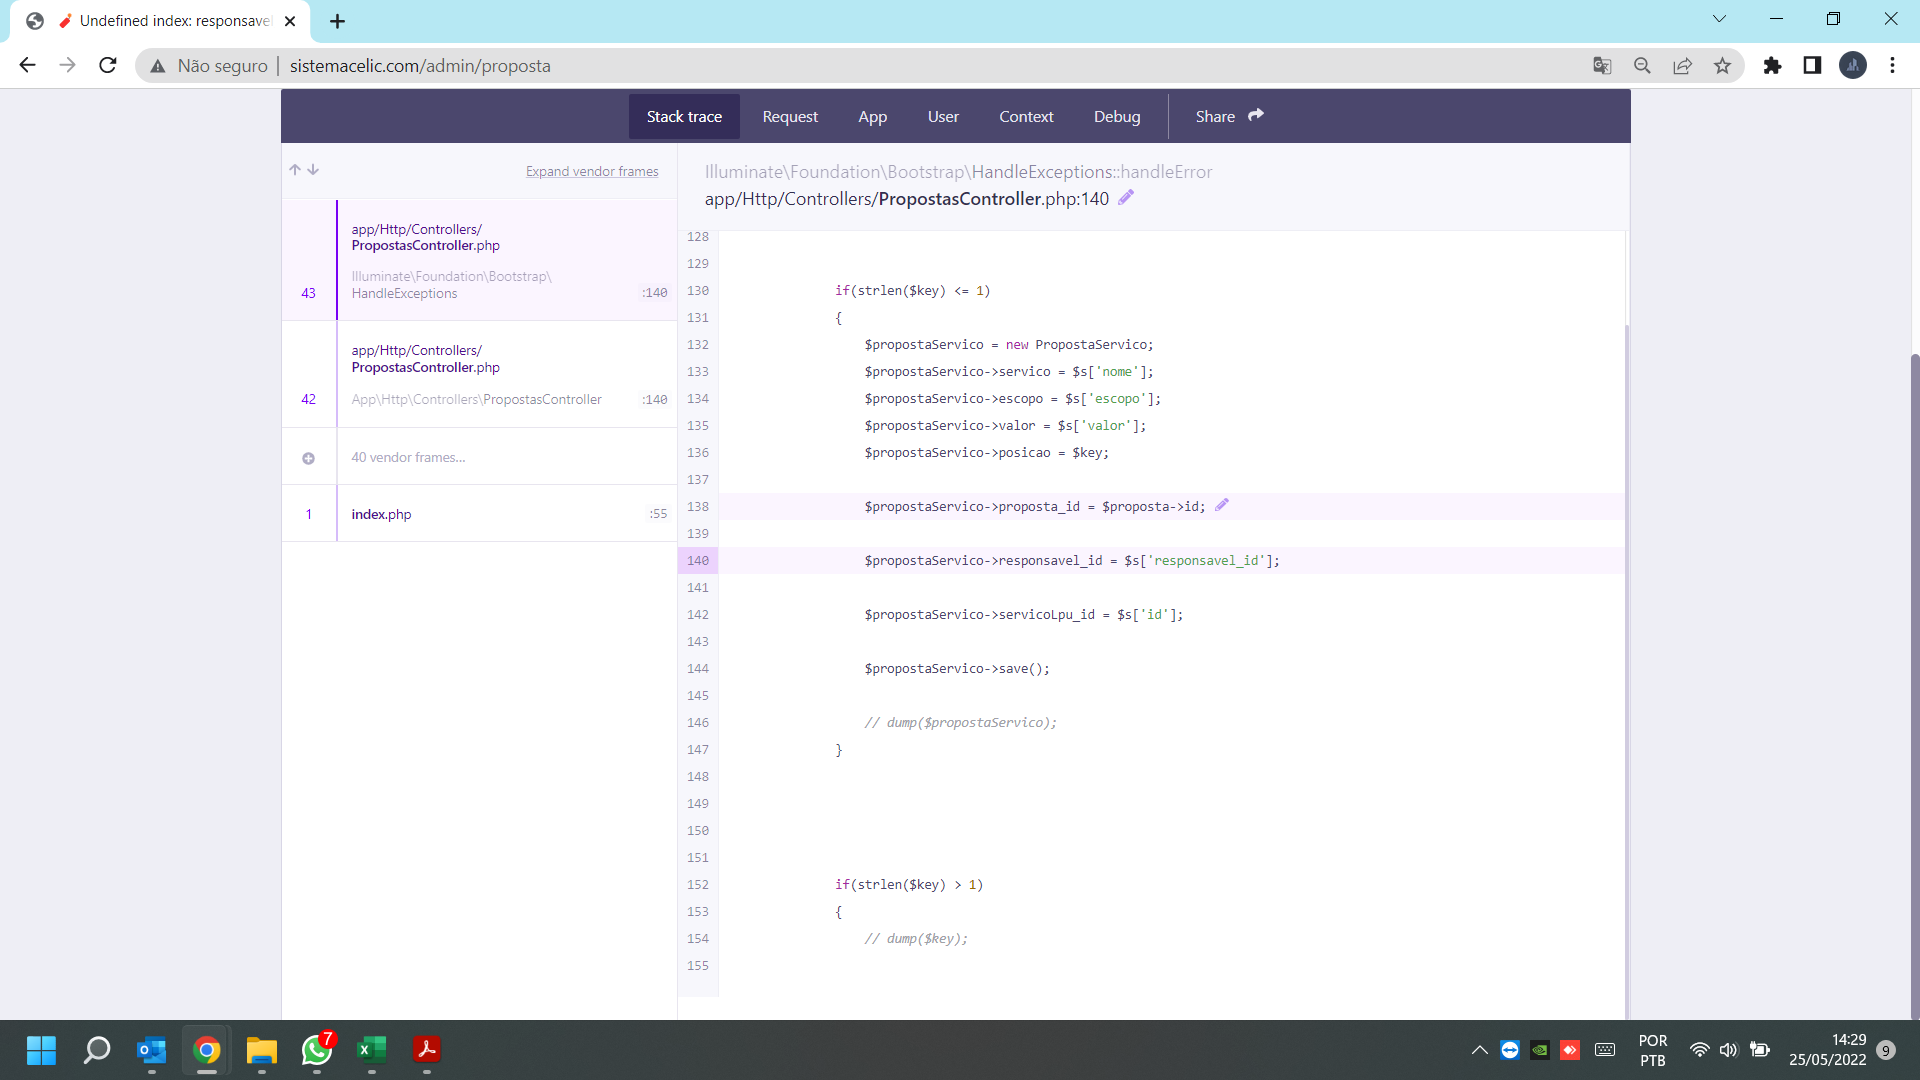1920x1080 pixels.
Task: Open the taskbar clock and date
Action: pos(1827,1050)
